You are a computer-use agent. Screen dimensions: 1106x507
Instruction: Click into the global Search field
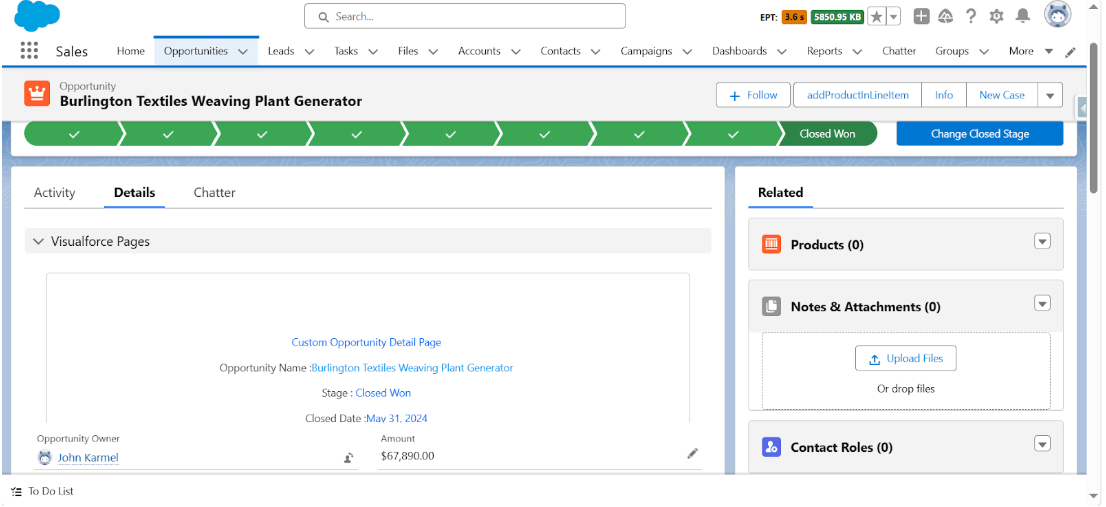pyautogui.click(x=465, y=16)
